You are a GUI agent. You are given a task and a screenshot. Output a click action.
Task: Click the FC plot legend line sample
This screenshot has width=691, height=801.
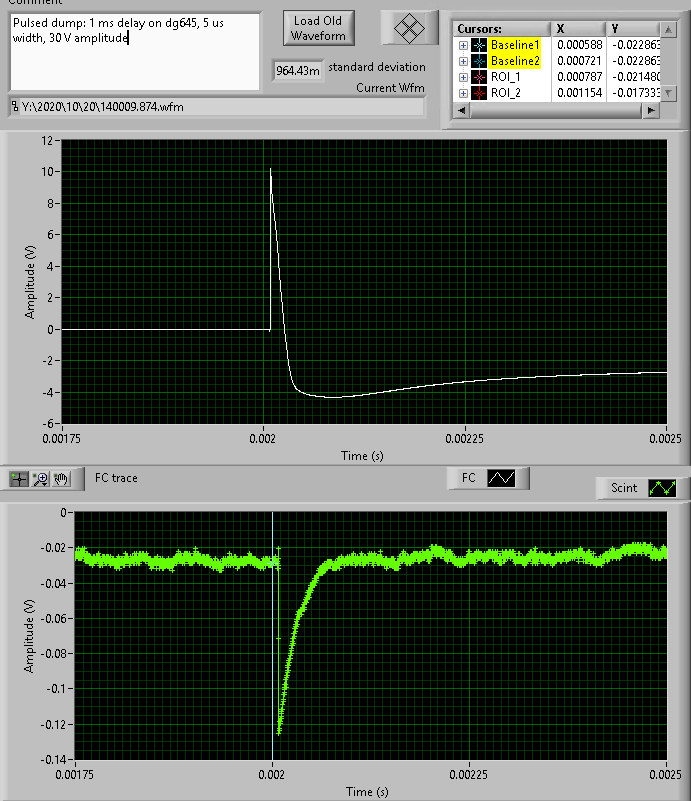501,478
